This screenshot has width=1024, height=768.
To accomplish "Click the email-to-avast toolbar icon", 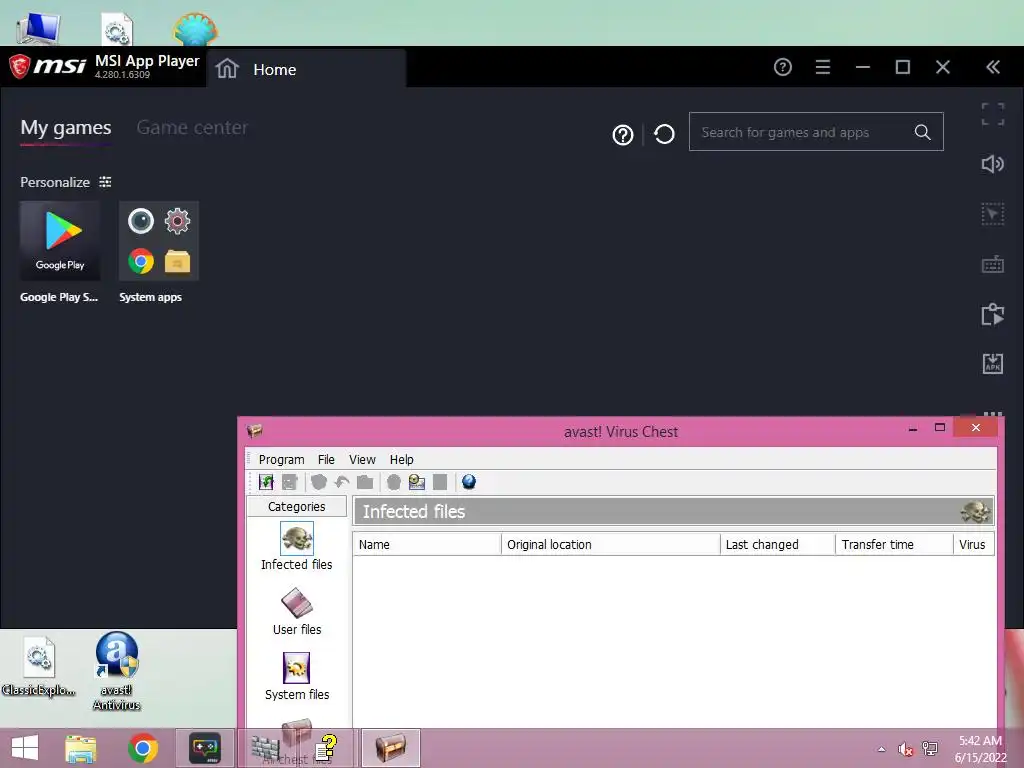I will pyautogui.click(x=417, y=482).
